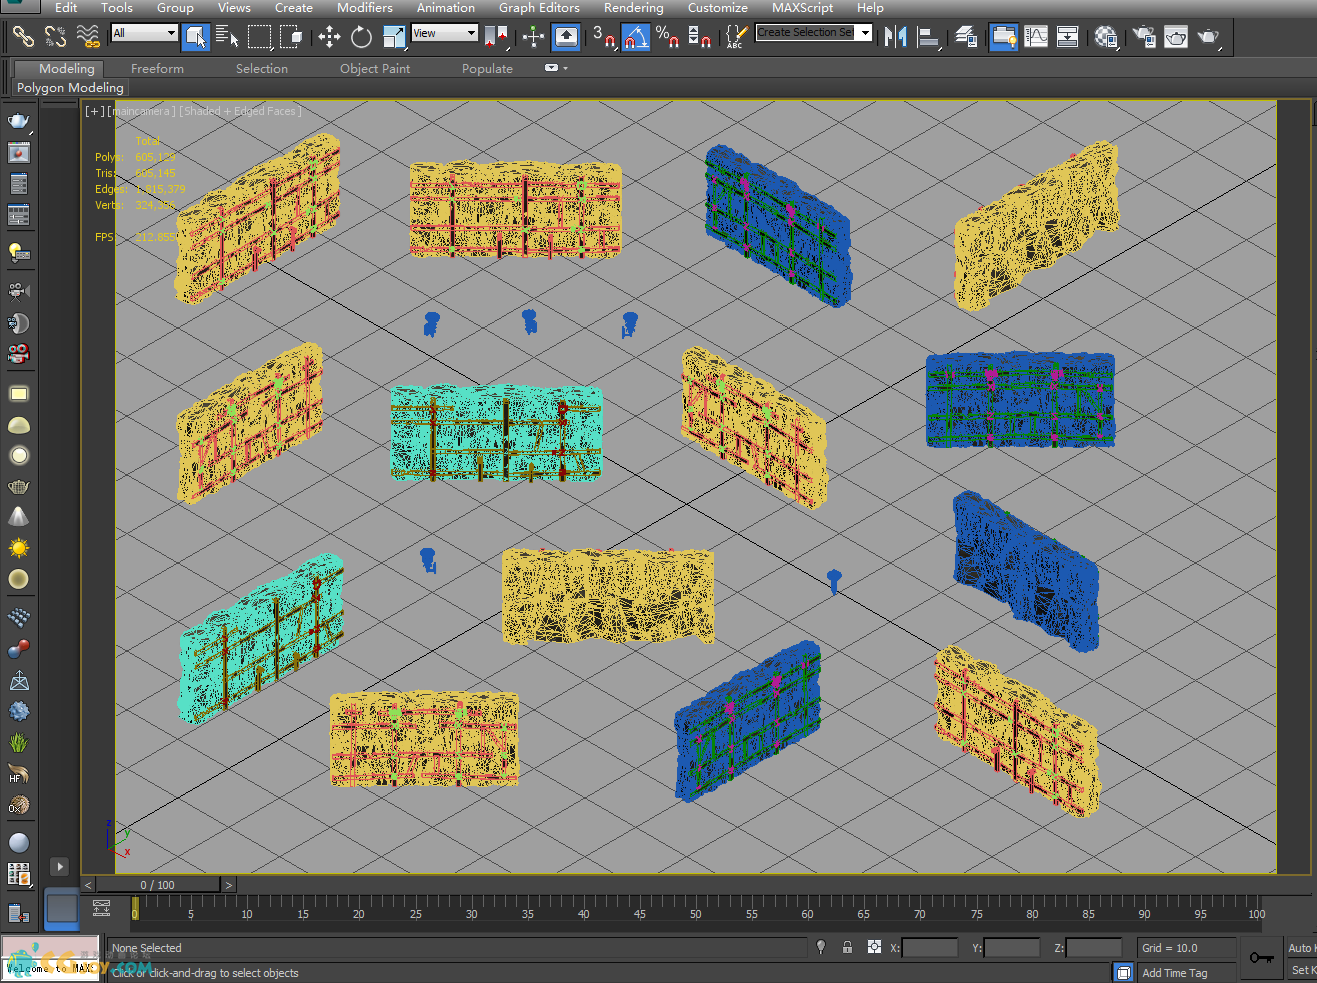Viewport: 1317px width, 983px height.
Task: Open the selection filter All dropdown
Action: point(144,33)
